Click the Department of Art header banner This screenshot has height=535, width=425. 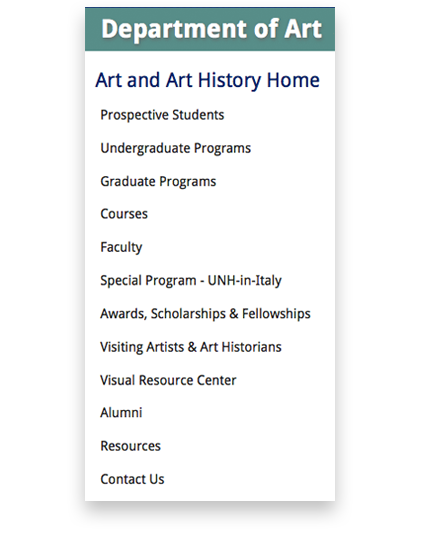(210, 29)
